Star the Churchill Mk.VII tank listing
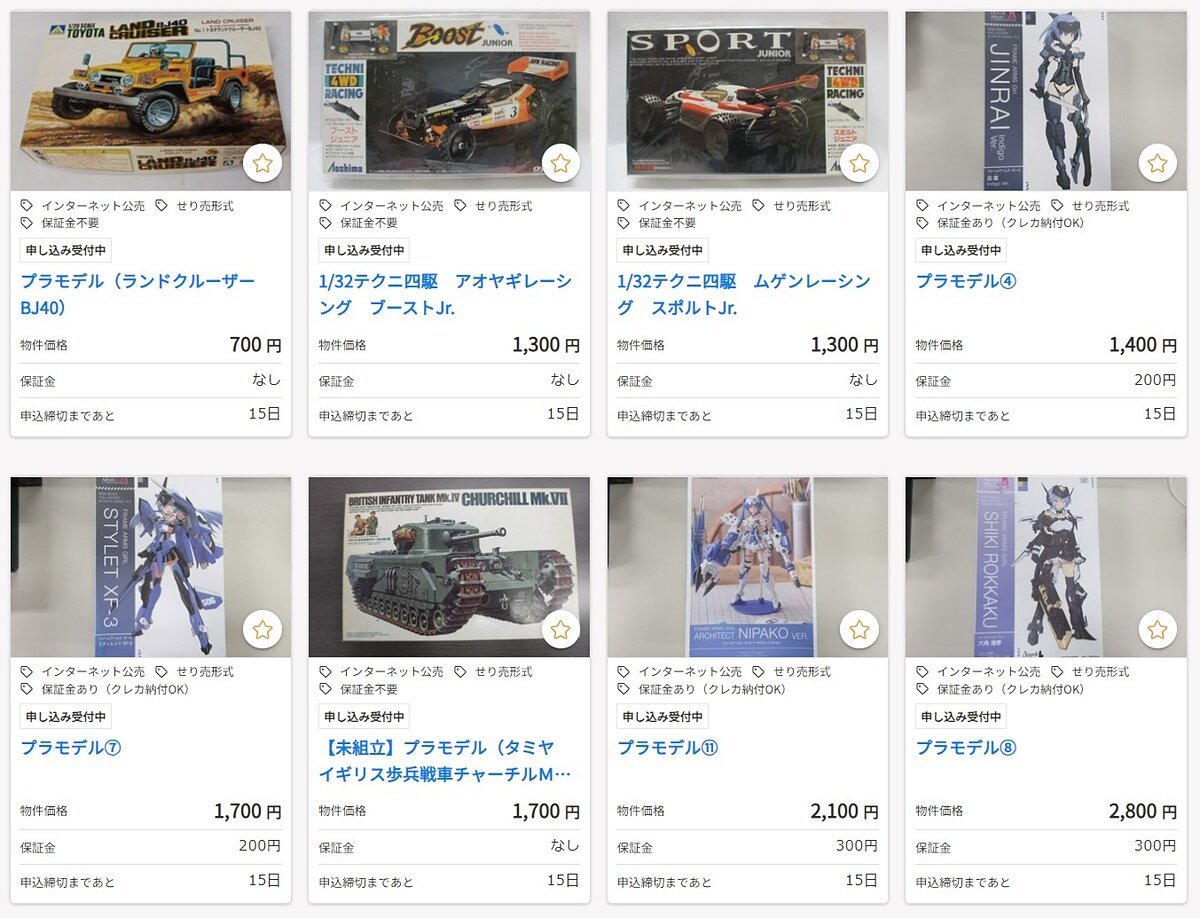1200x918 pixels. 560,629
